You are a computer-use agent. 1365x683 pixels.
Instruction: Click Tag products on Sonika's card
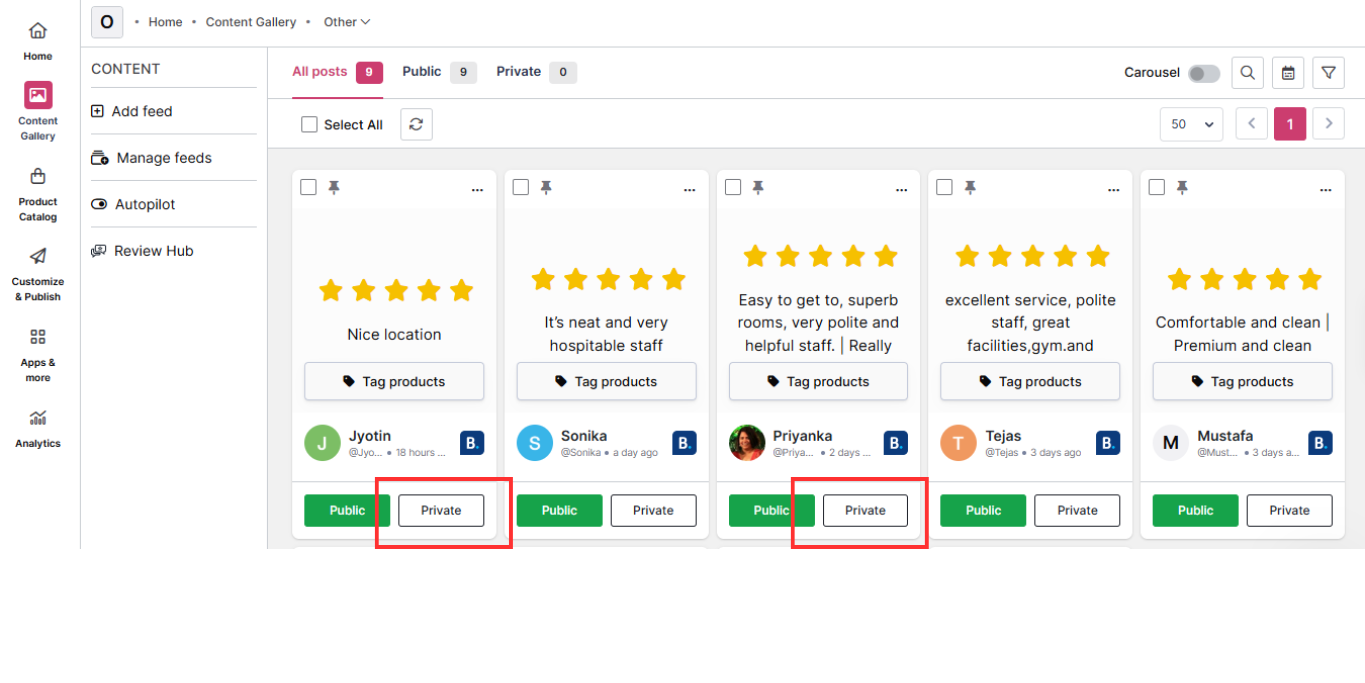point(606,381)
